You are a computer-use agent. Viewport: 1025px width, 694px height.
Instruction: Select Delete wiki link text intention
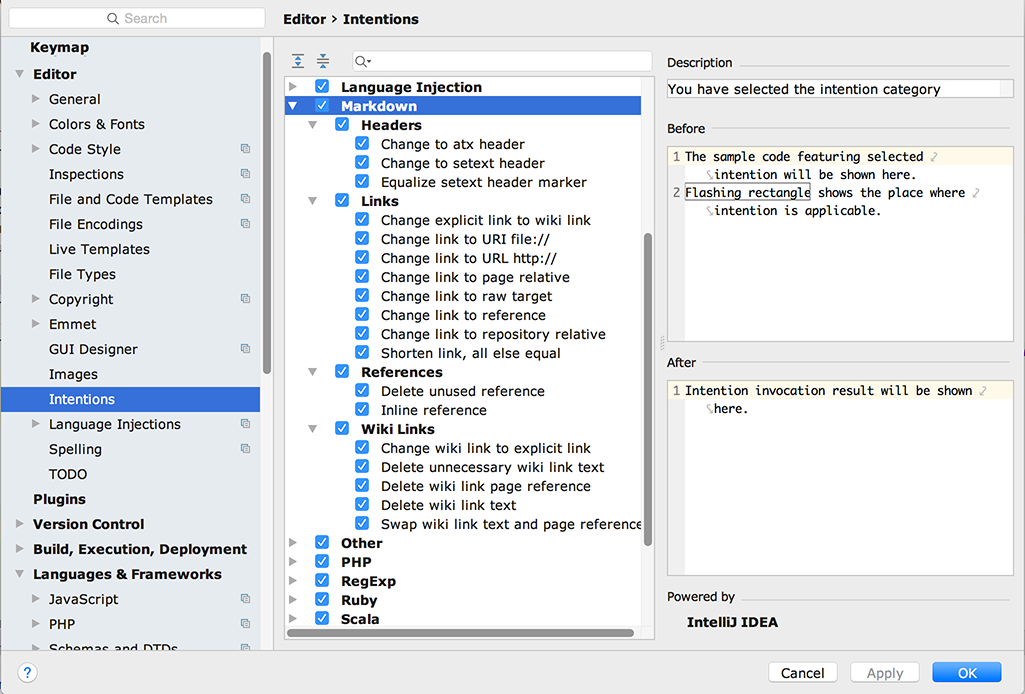[448, 504]
